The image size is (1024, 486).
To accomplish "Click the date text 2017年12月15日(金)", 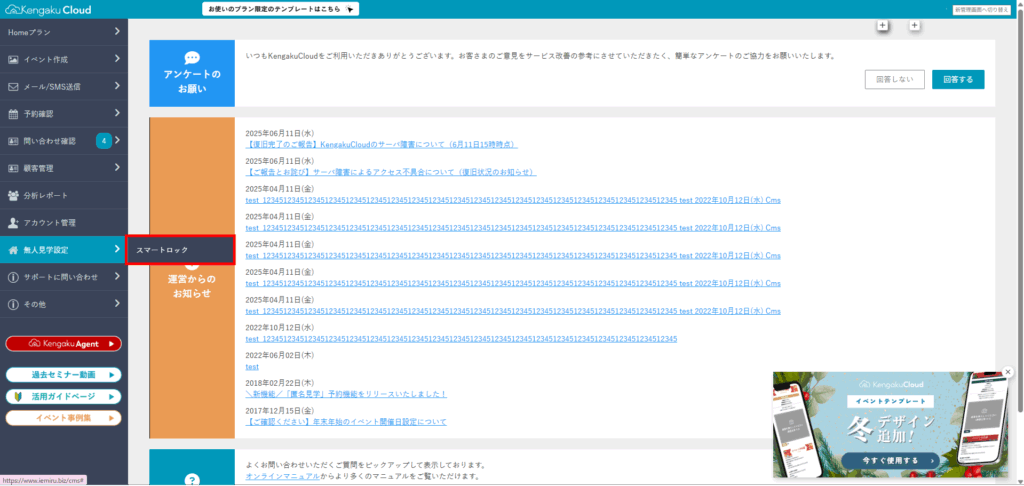I will click(x=280, y=410).
